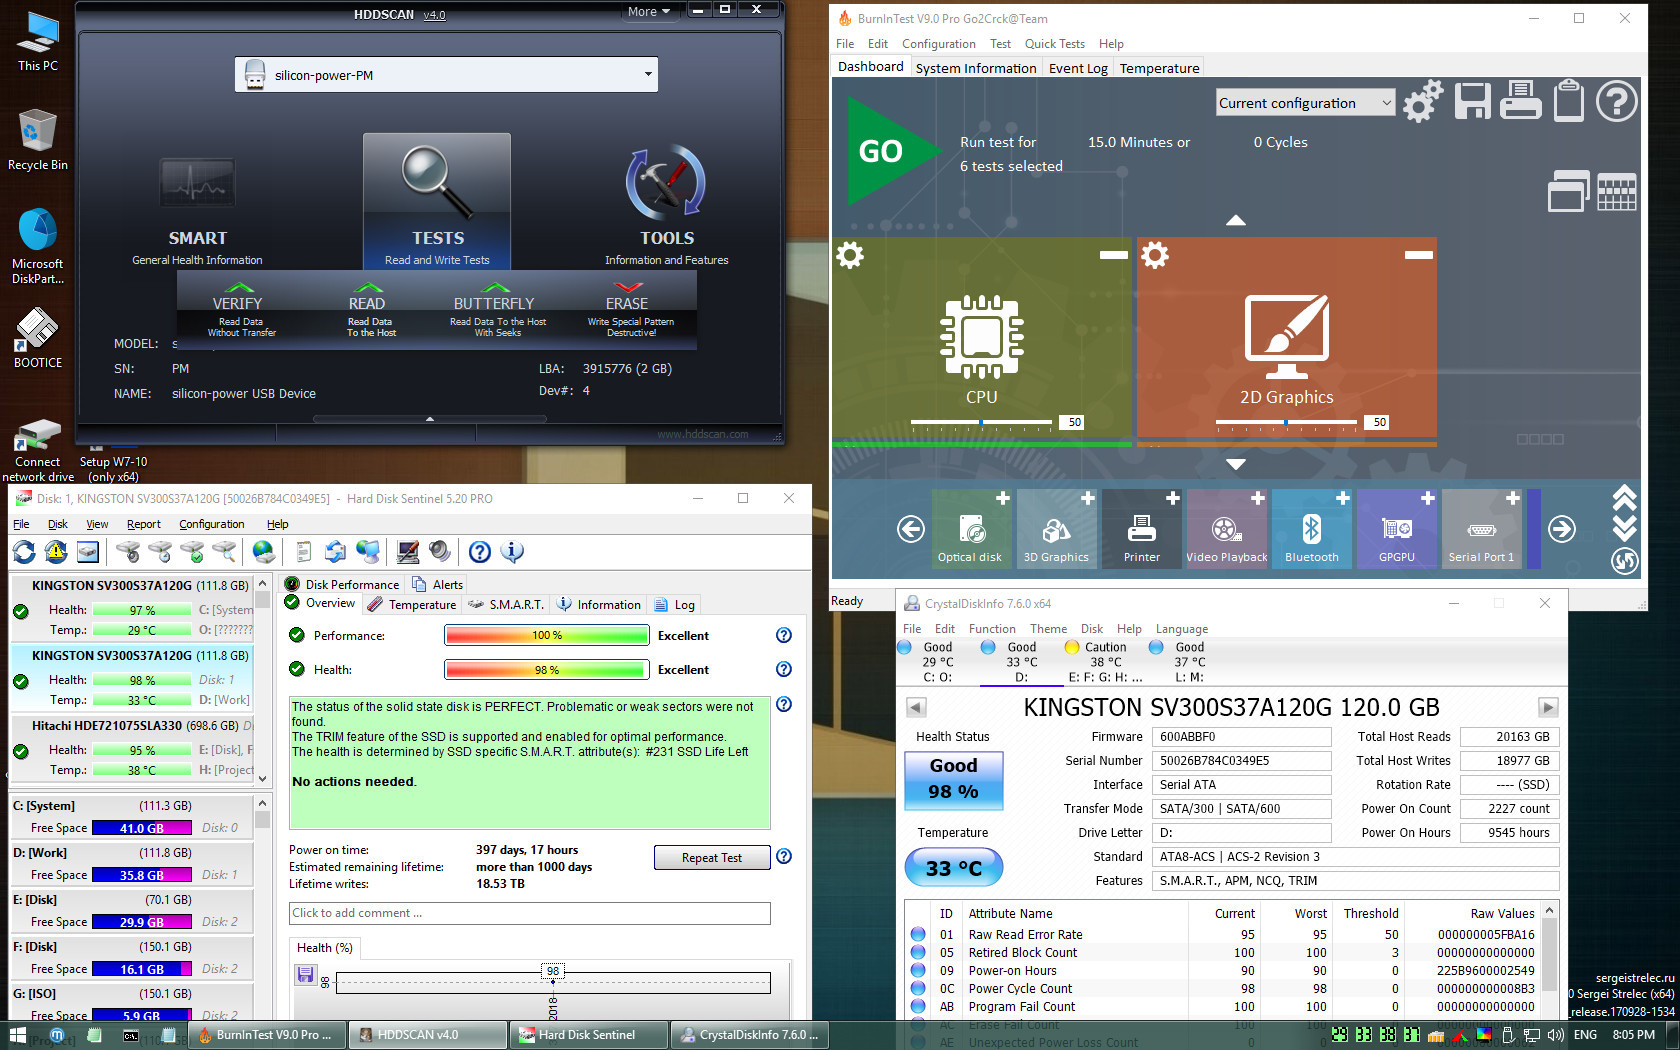Show next disk arrow in CrystalDiskInfo
This screenshot has width=1680, height=1050.
pyautogui.click(x=1548, y=707)
